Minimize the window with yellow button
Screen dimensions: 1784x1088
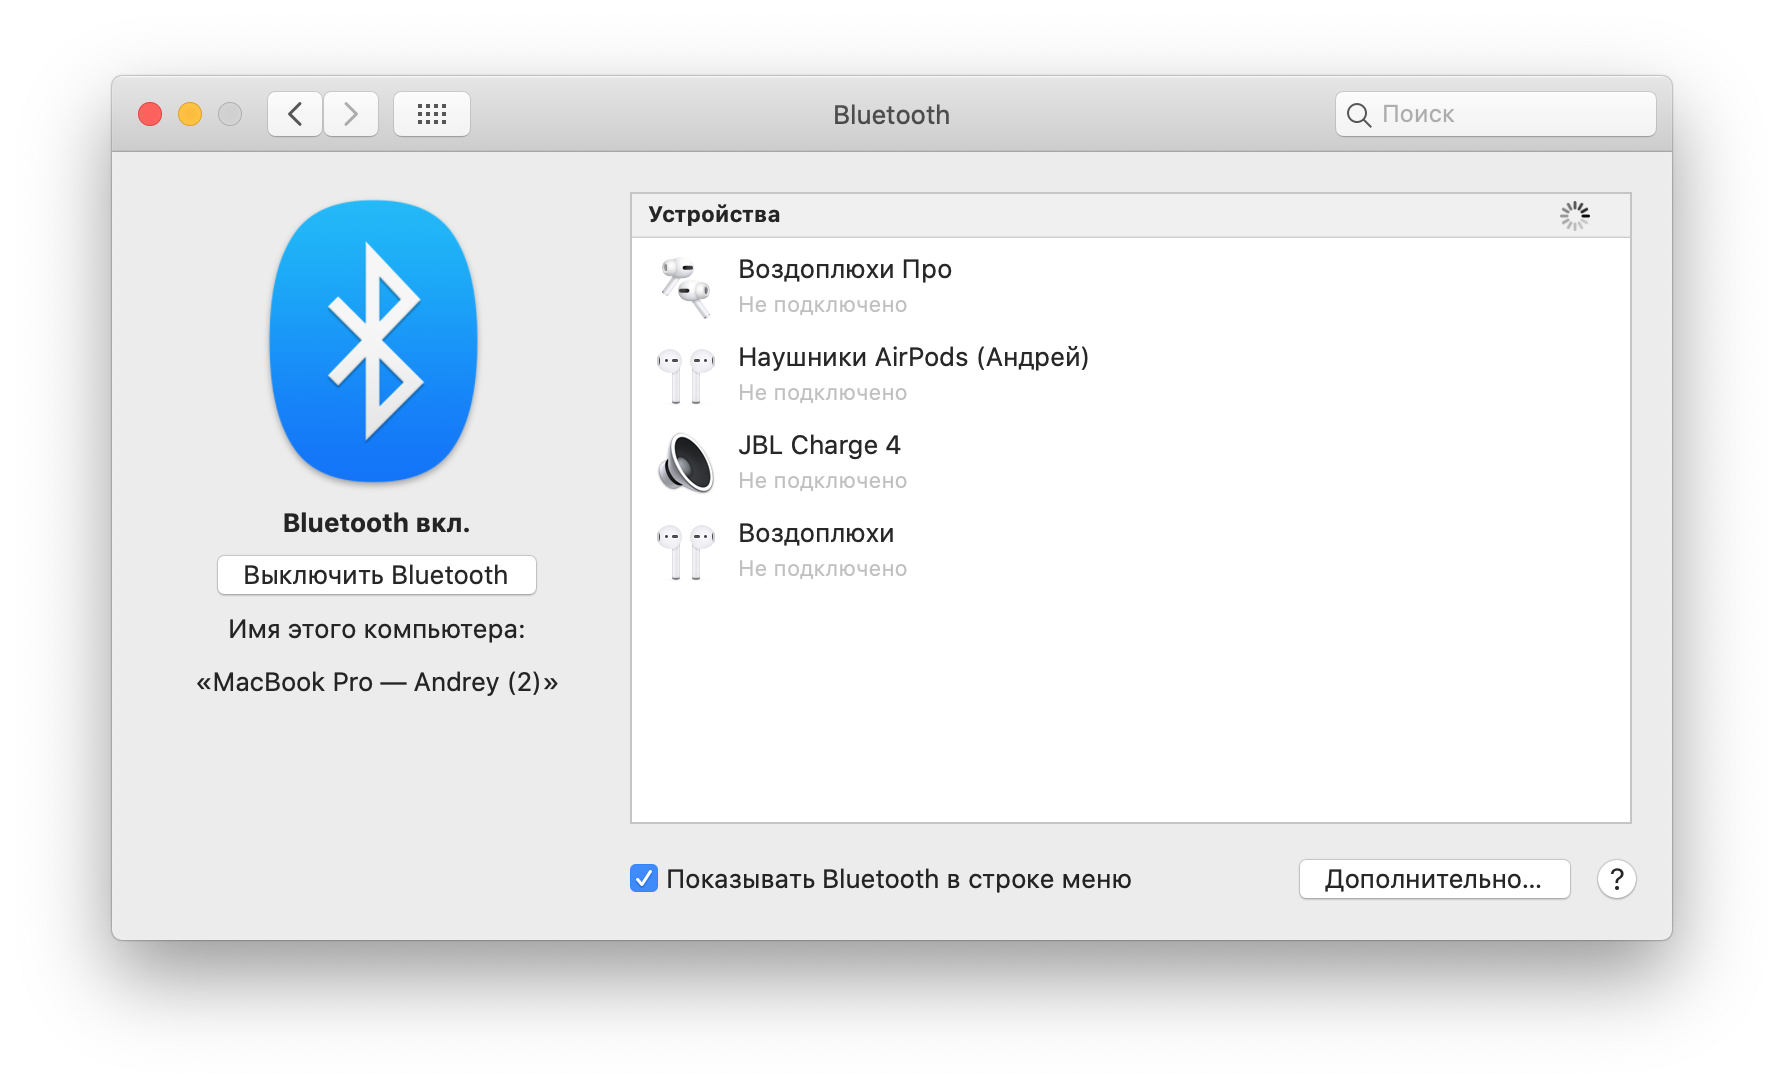point(190,114)
